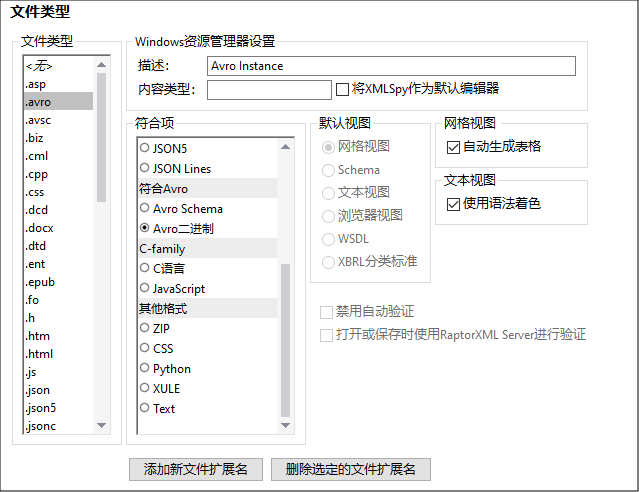Viewport: 639px width, 492px height.
Task: Pick the .json5 extension
Action: (58, 408)
